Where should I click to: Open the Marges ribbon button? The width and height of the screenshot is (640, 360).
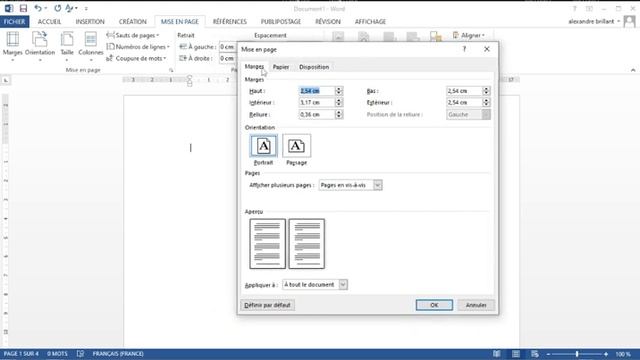[13, 47]
